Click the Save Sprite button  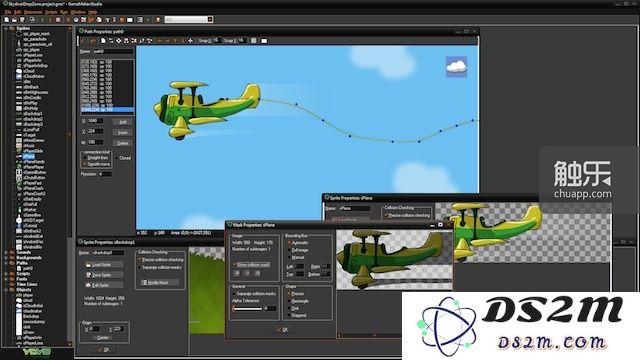(x=104, y=275)
